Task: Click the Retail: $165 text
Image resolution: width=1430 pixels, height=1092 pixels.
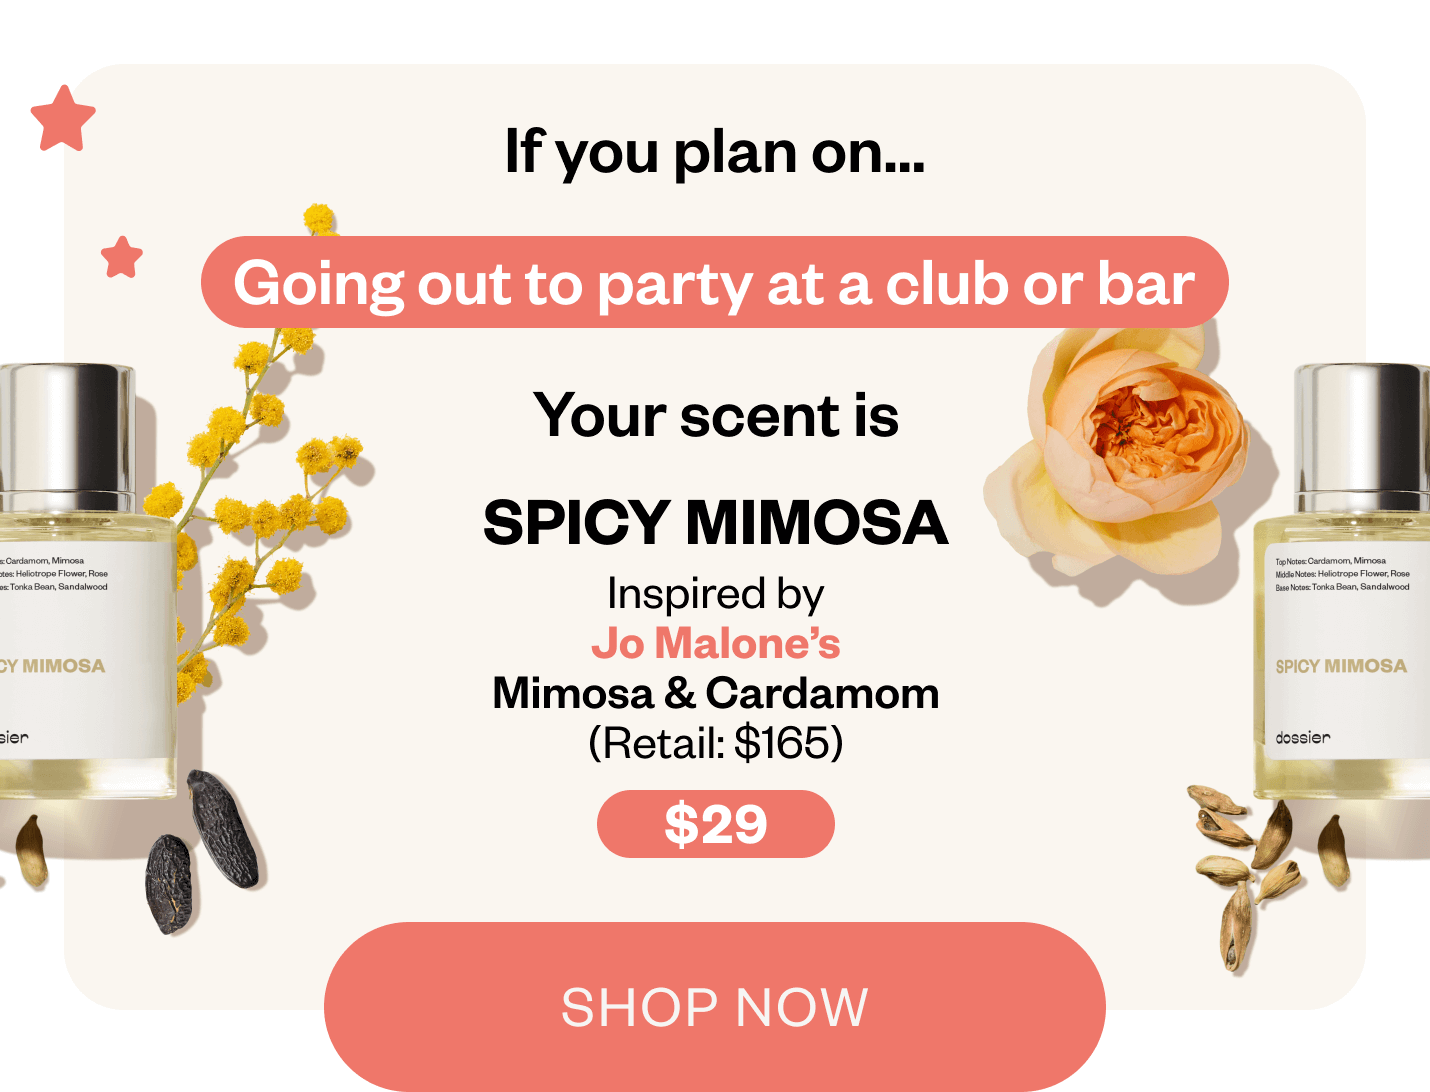Action: [x=716, y=742]
